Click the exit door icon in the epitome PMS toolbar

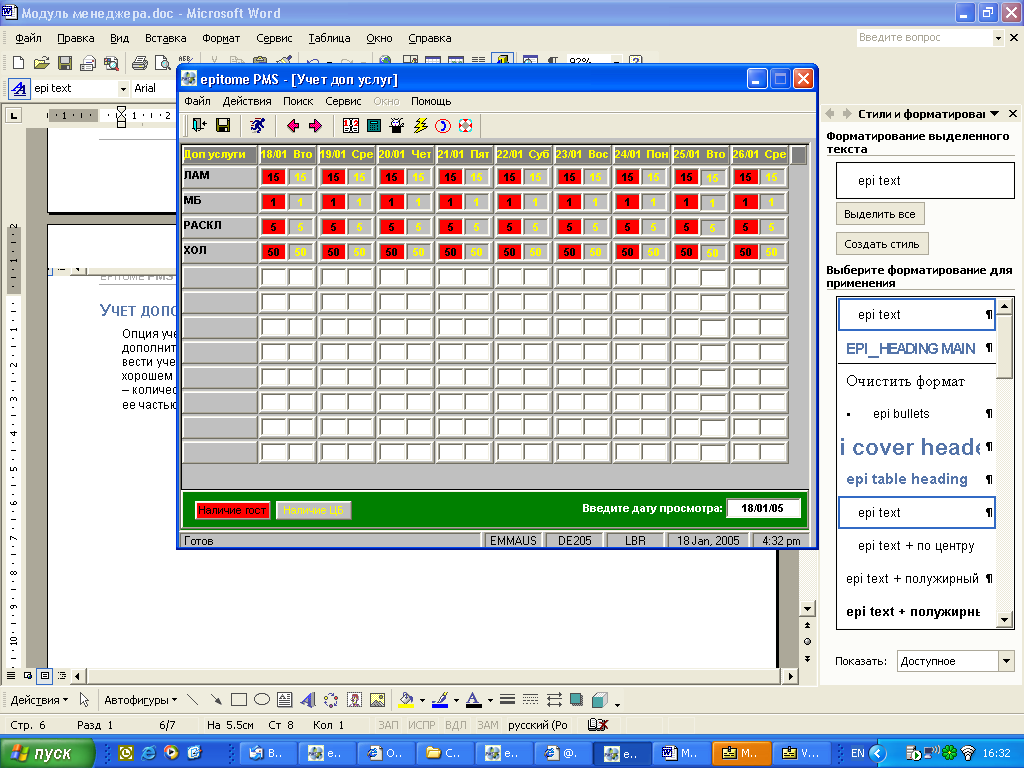click(x=199, y=125)
